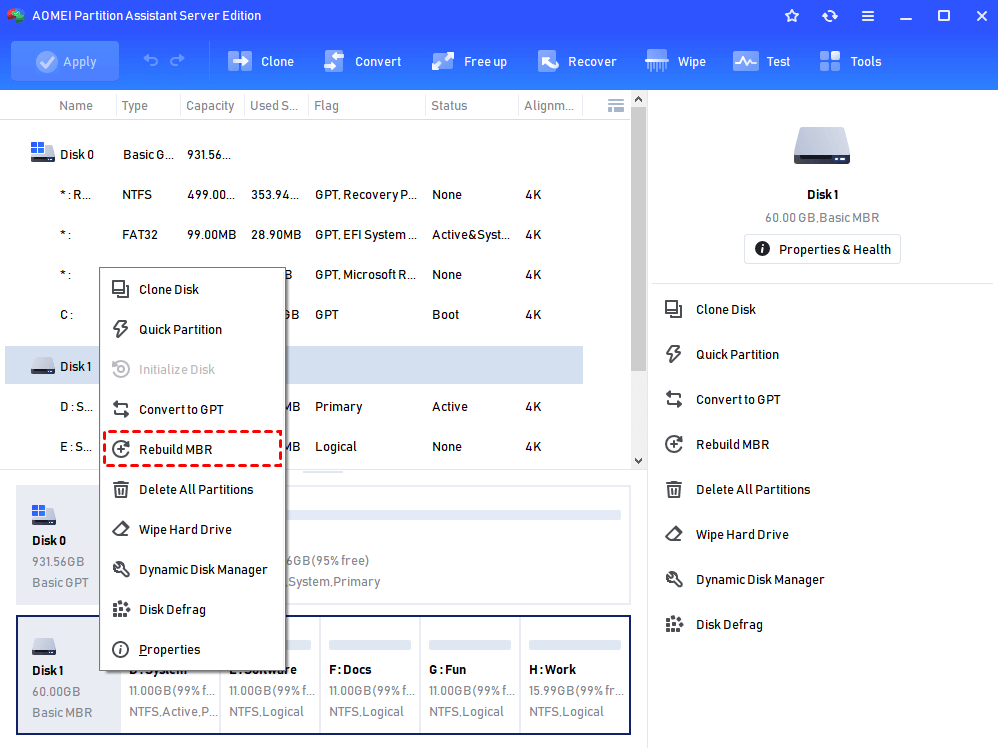Open the Convert toolbar item
Screen dimensions: 998x748
363,61
